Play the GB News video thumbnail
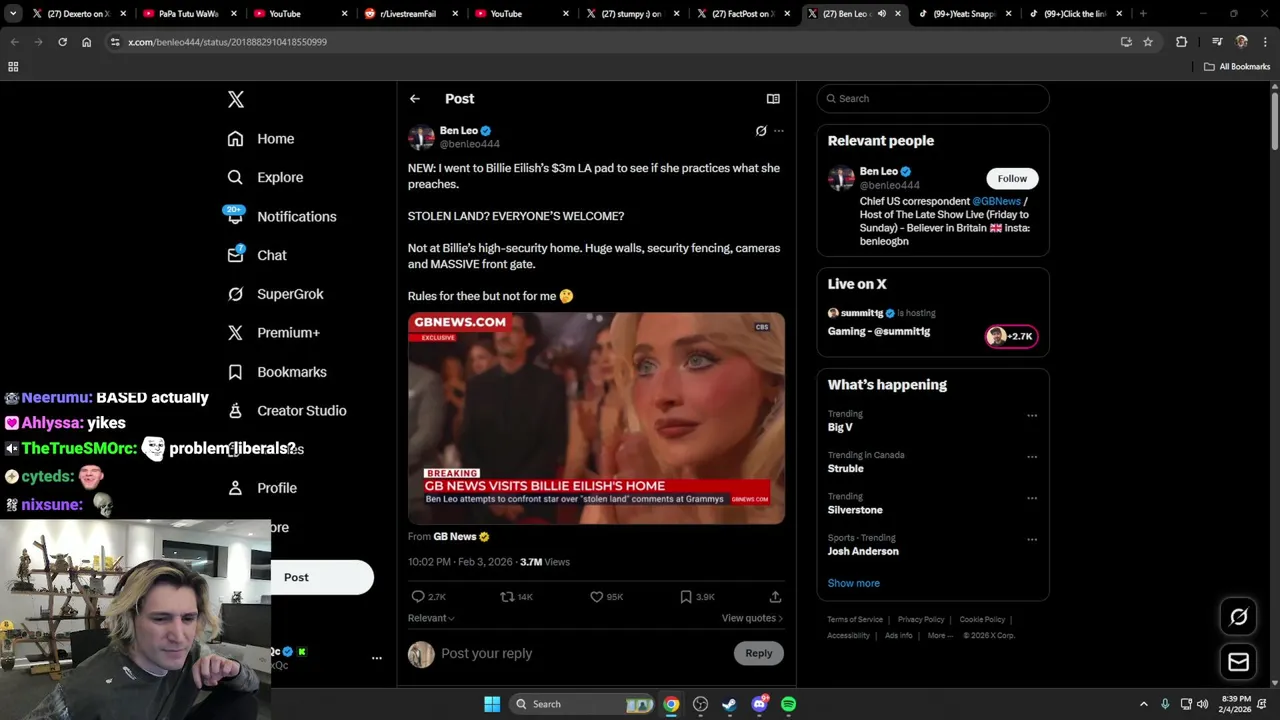Screen dimensions: 1280x720 596,418
